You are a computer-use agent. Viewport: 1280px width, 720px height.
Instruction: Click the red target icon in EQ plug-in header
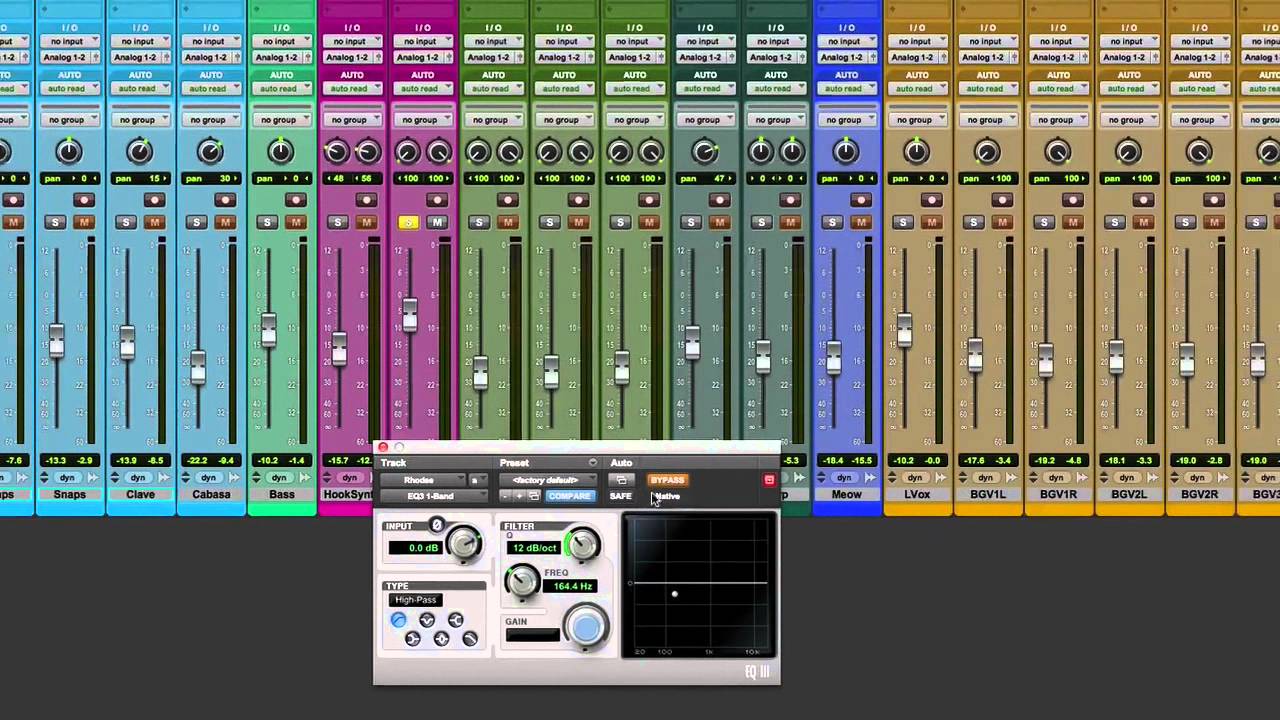coord(769,480)
